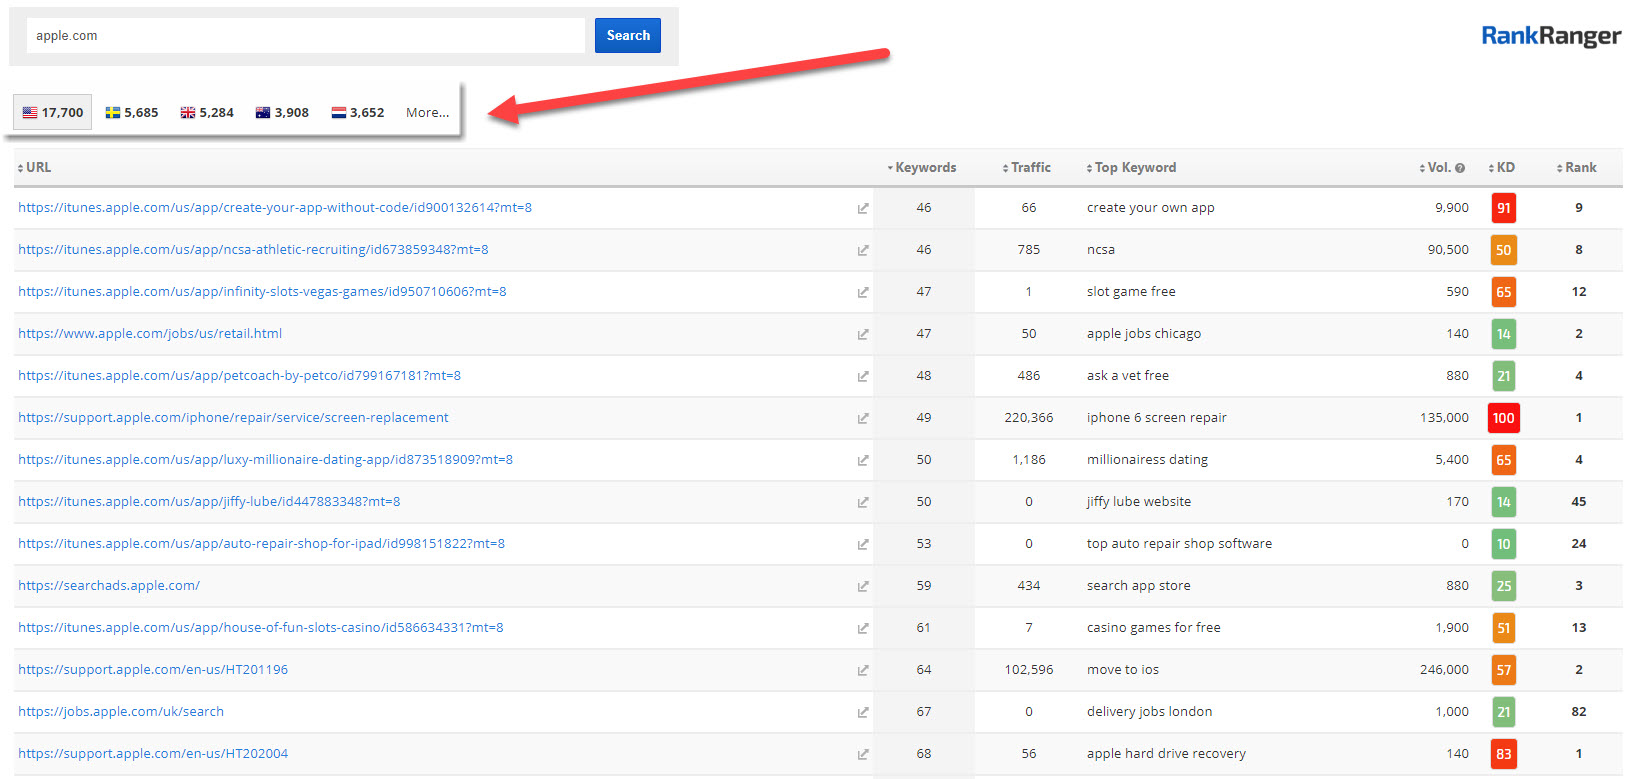
Task: Open the https://searchads.apple.com/ link
Action: click(109, 586)
